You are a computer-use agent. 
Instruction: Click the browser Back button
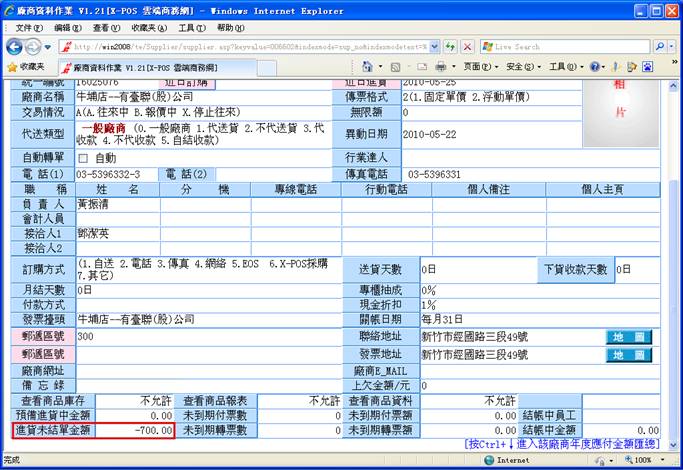(15, 47)
